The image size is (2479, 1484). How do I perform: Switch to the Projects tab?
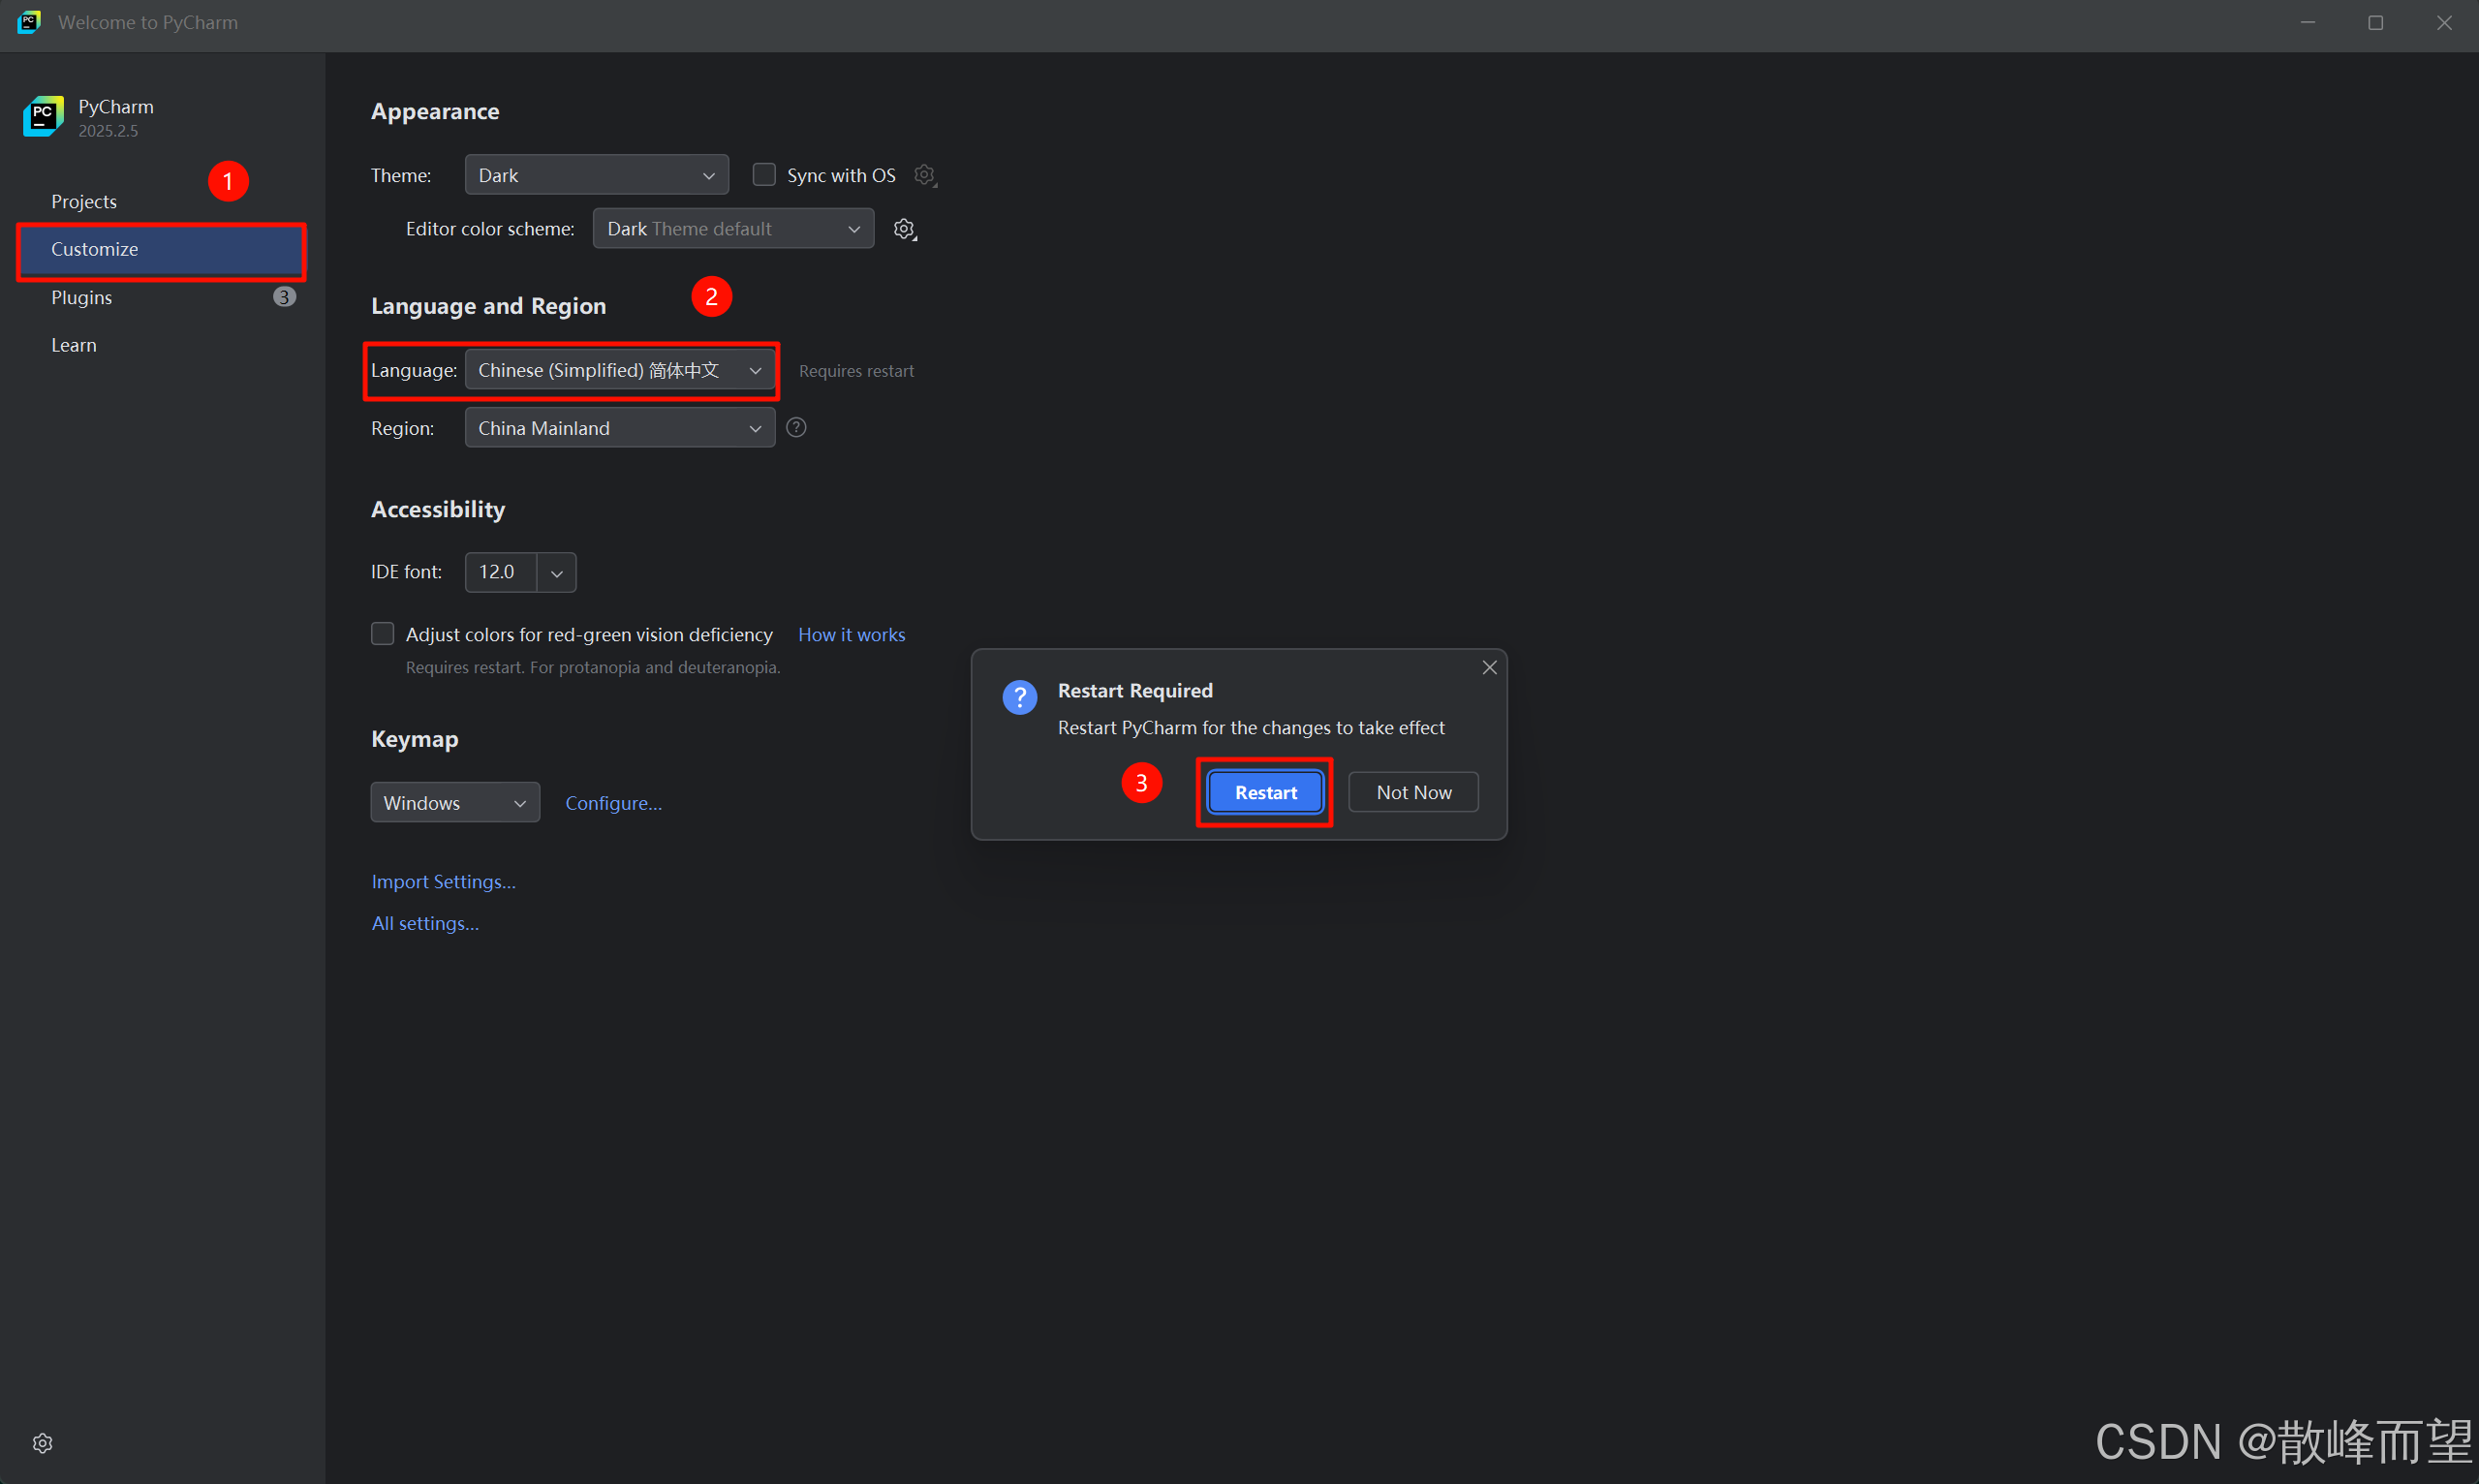click(84, 201)
